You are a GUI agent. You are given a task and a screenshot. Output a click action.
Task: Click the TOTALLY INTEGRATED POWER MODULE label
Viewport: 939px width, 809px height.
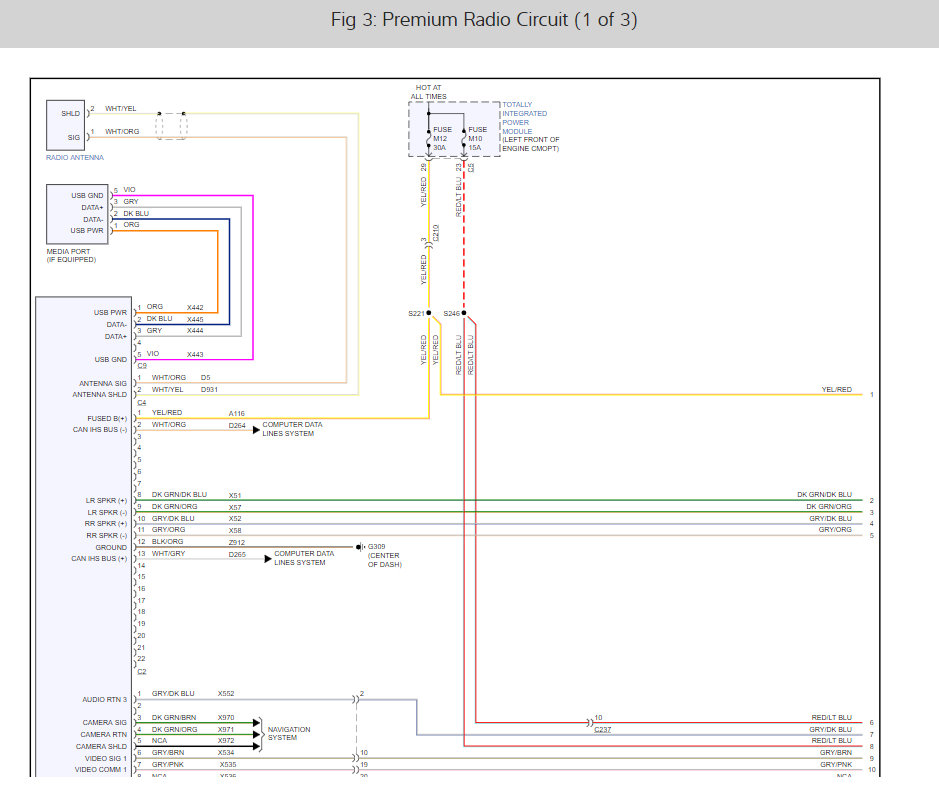pos(524,118)
